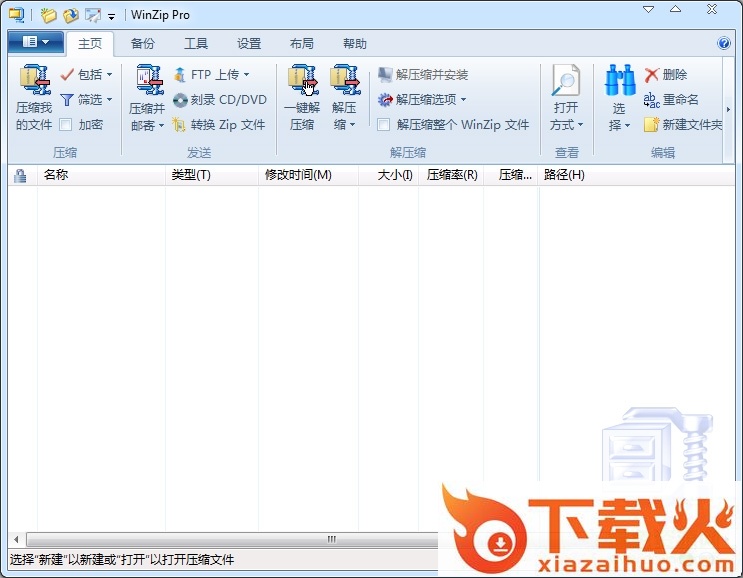
Task: Switch to the 设置 tab
Action: coord(249,44)
